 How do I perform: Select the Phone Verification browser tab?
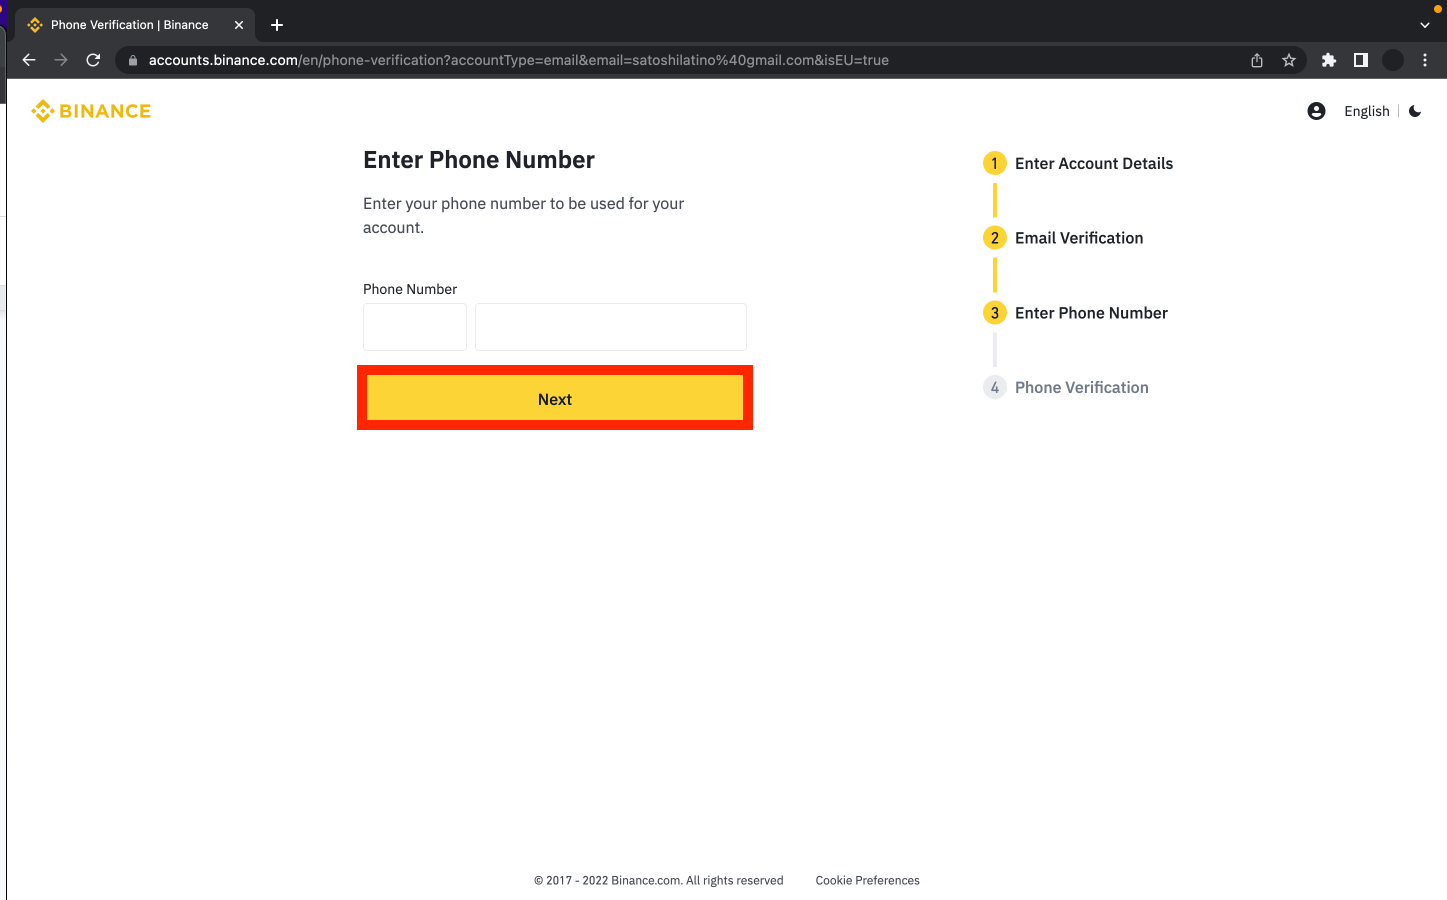coord(130,25)
